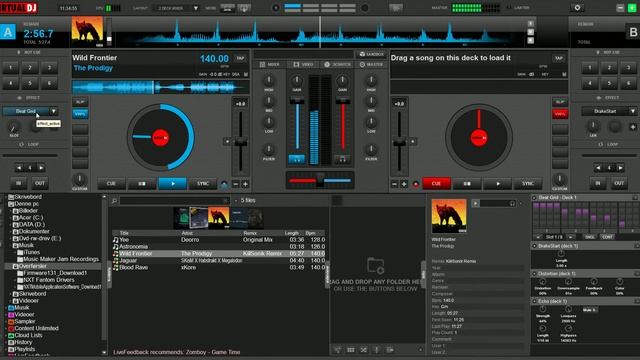Switch to the SCRATCH tab
The width and height of the screenshot is (640, 360).
[338, 64]
